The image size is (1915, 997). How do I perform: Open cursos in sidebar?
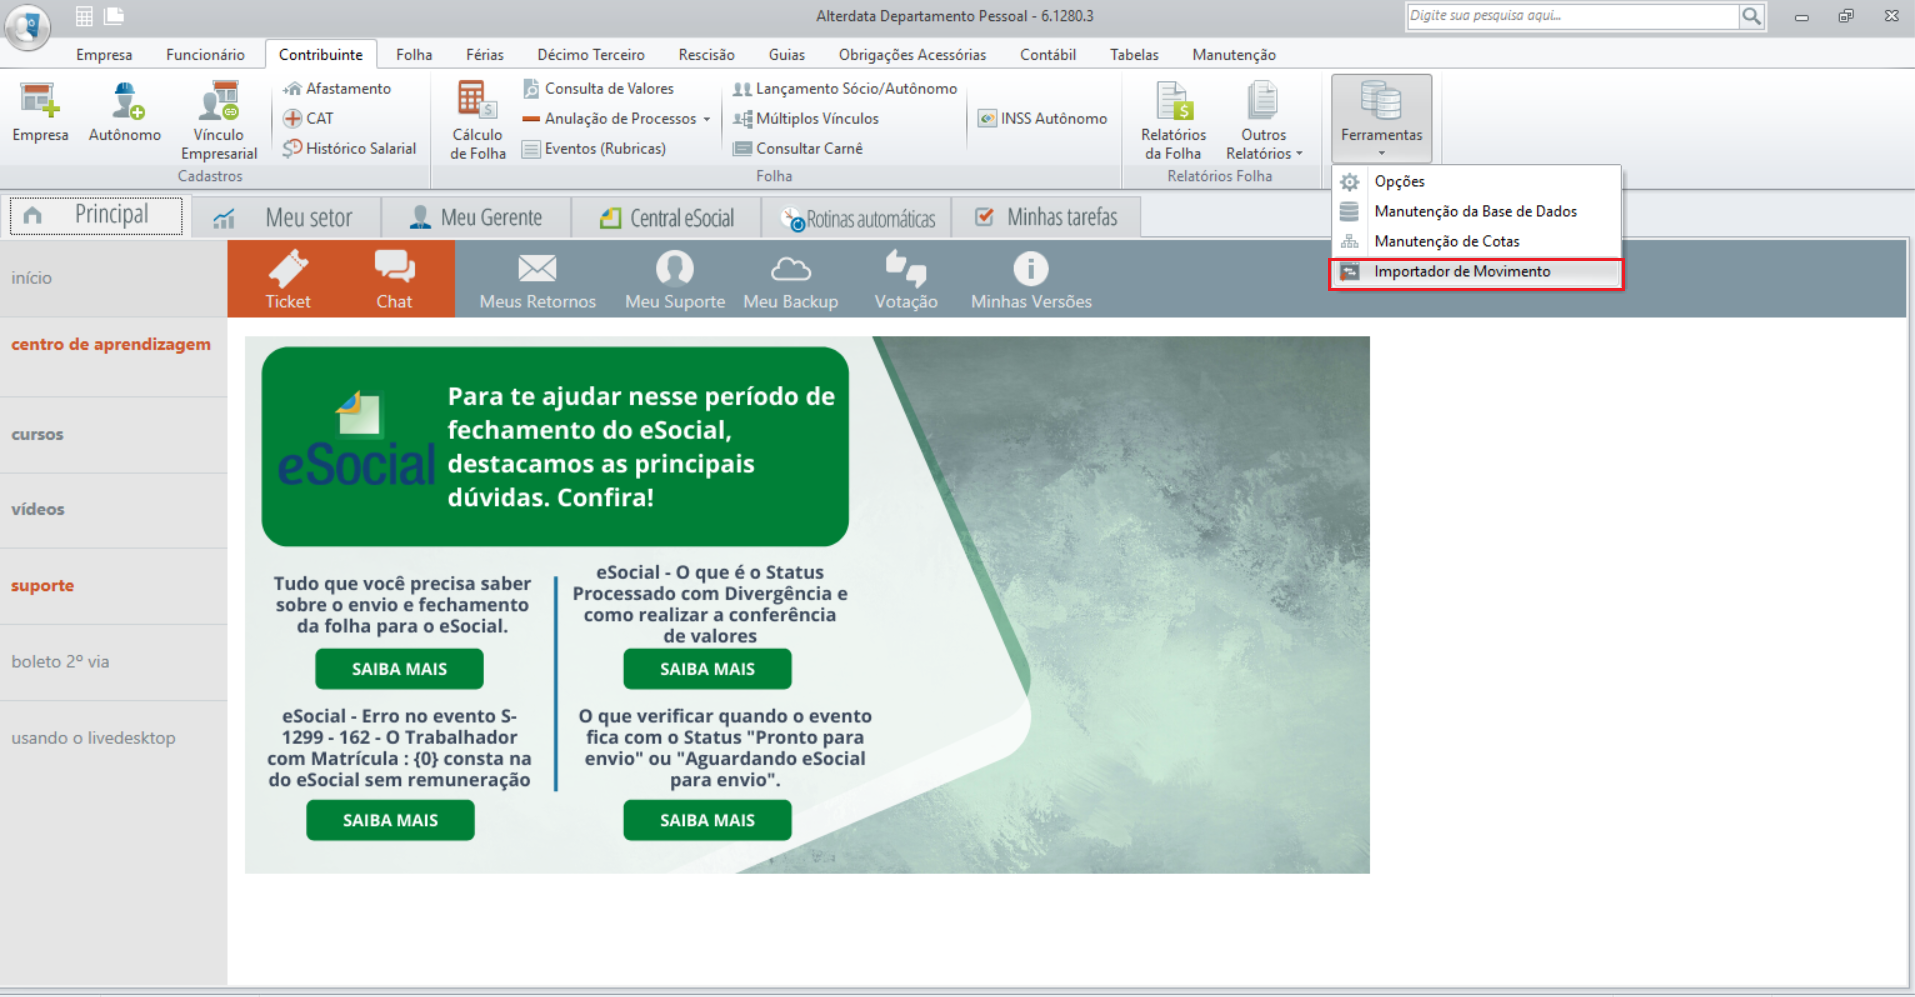pos(37,434)
